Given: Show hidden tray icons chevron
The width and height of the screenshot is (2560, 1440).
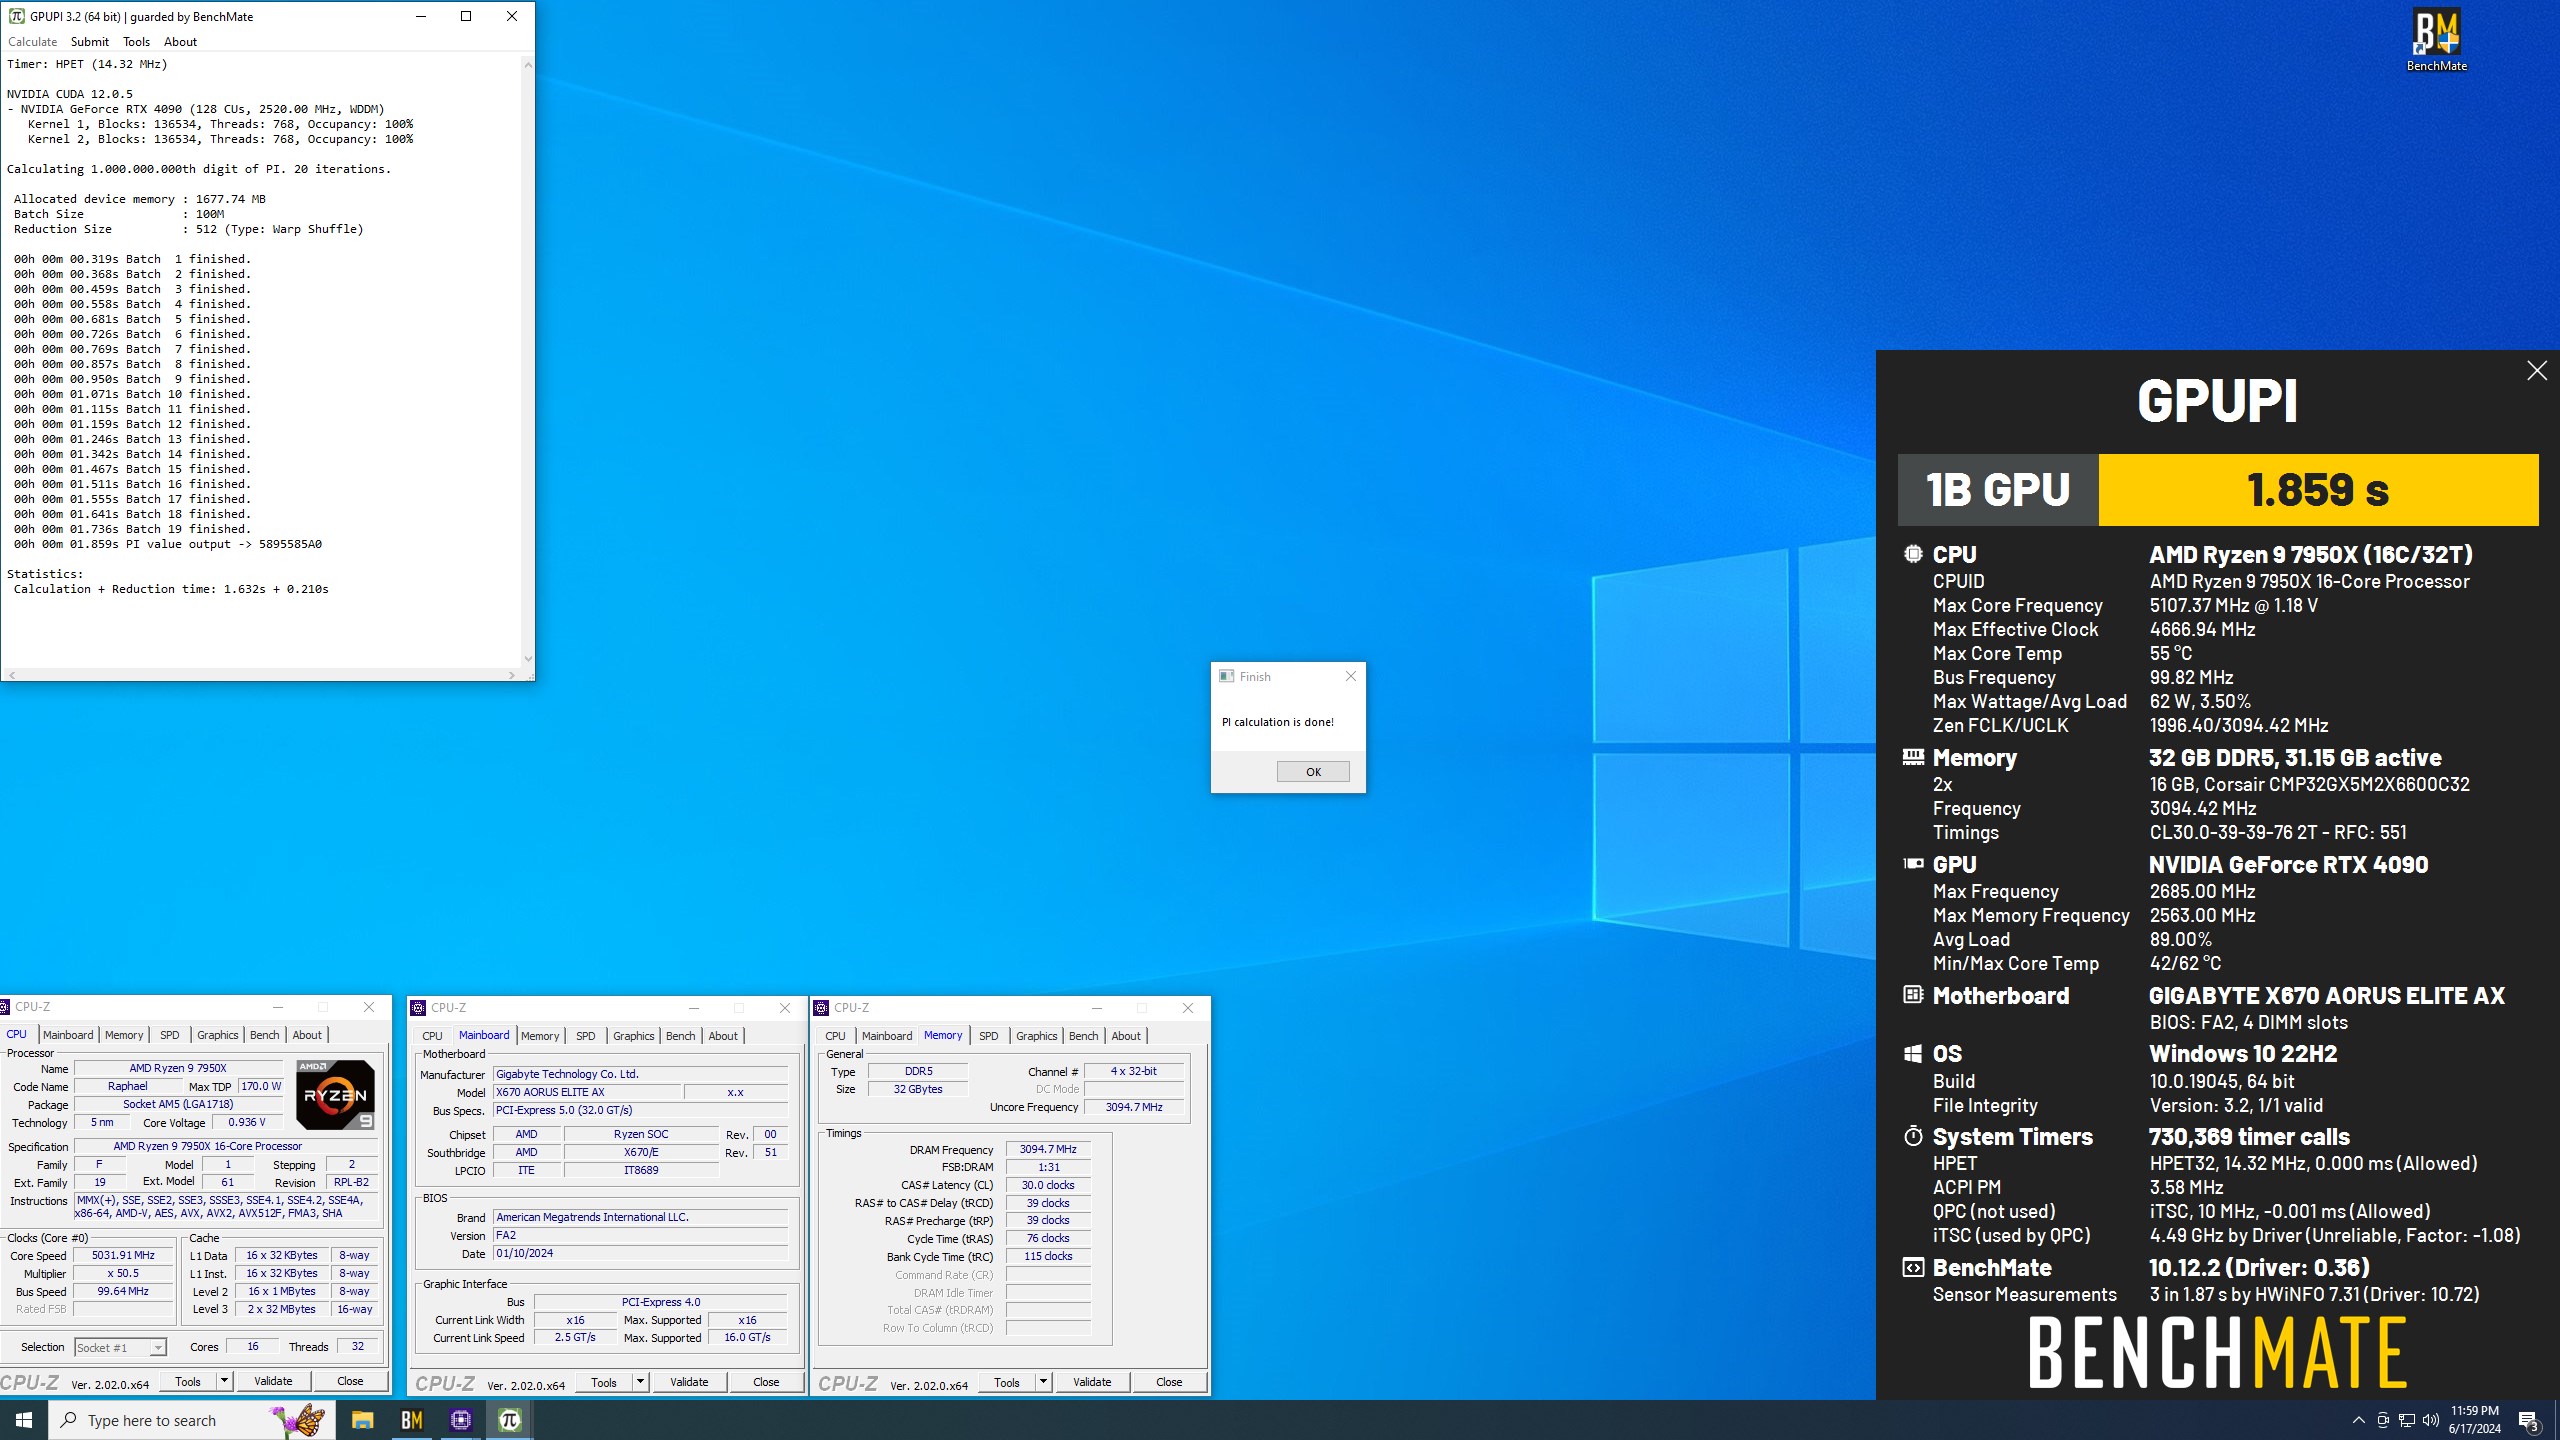Looking at the screenshot, I should point(2358,1420).
